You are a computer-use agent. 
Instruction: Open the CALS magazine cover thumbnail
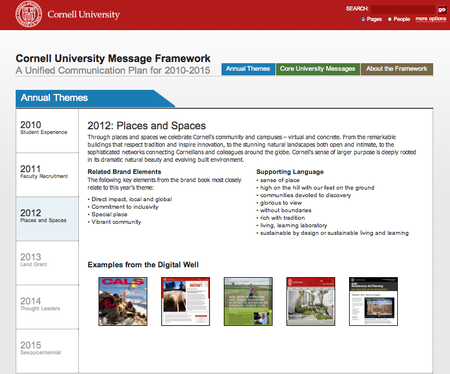tap(123, 301)
